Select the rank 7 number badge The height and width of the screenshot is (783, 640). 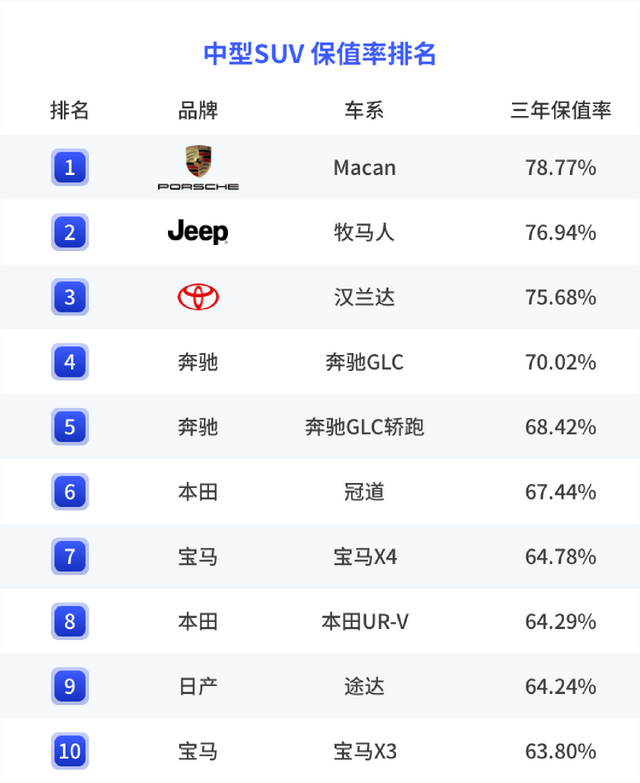70,556
